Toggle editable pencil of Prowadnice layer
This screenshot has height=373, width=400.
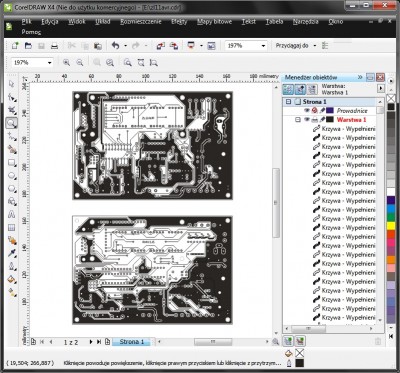click(322, 111)
